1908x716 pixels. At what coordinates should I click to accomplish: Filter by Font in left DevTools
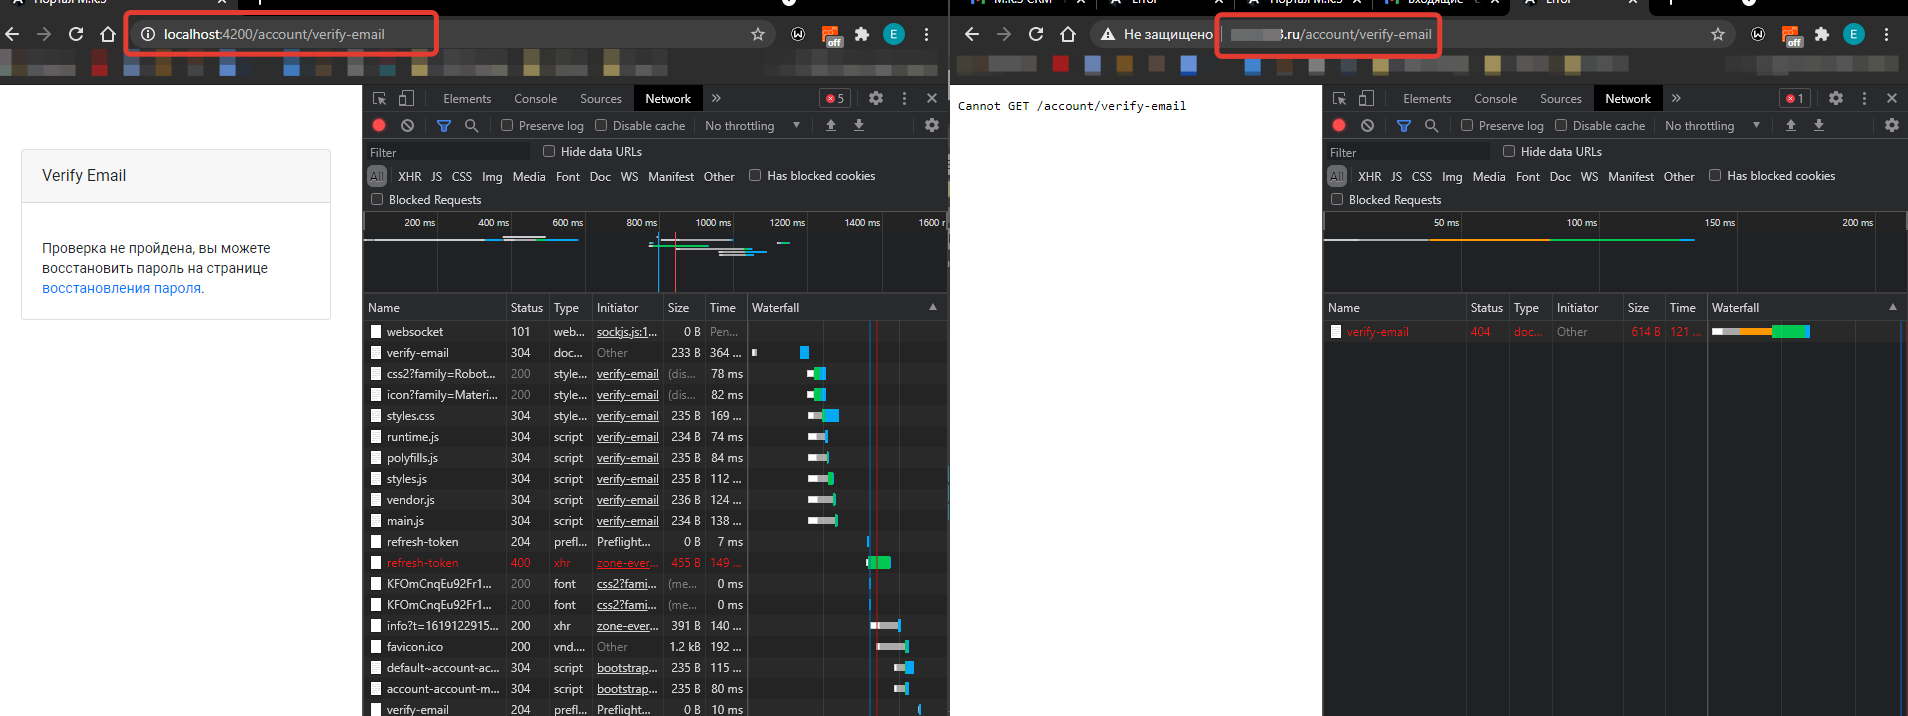click(x=568, y=176)
